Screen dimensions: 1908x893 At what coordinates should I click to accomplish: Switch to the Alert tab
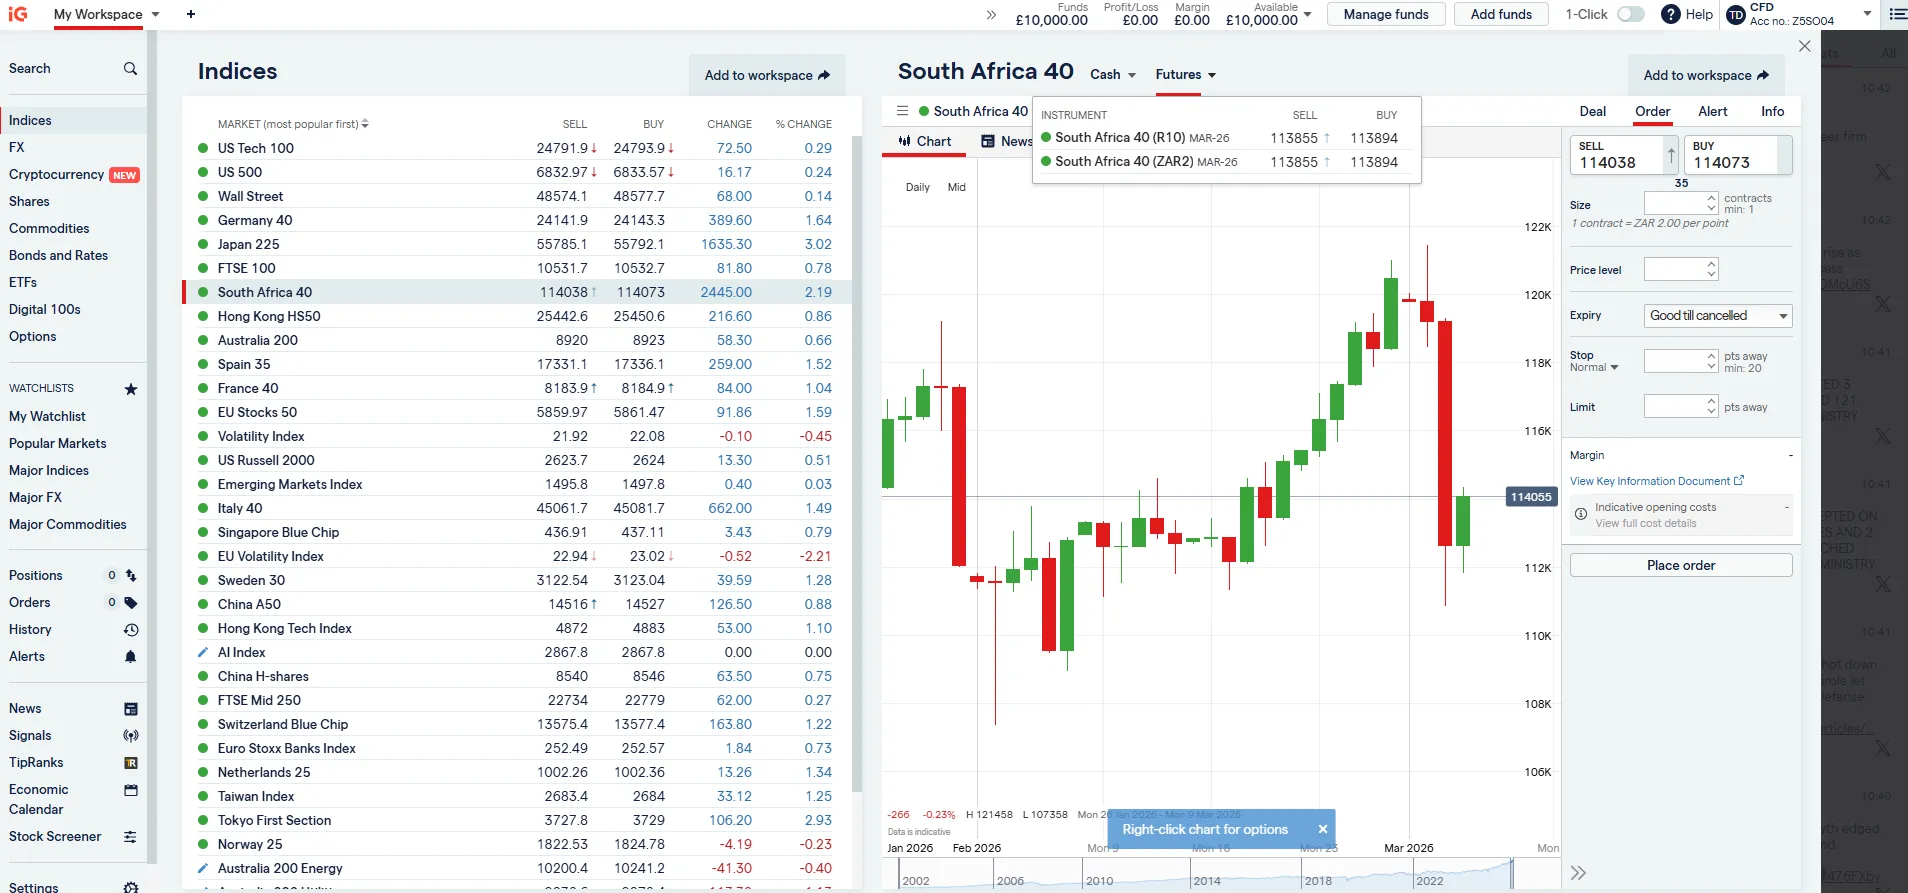point(1712,112)
